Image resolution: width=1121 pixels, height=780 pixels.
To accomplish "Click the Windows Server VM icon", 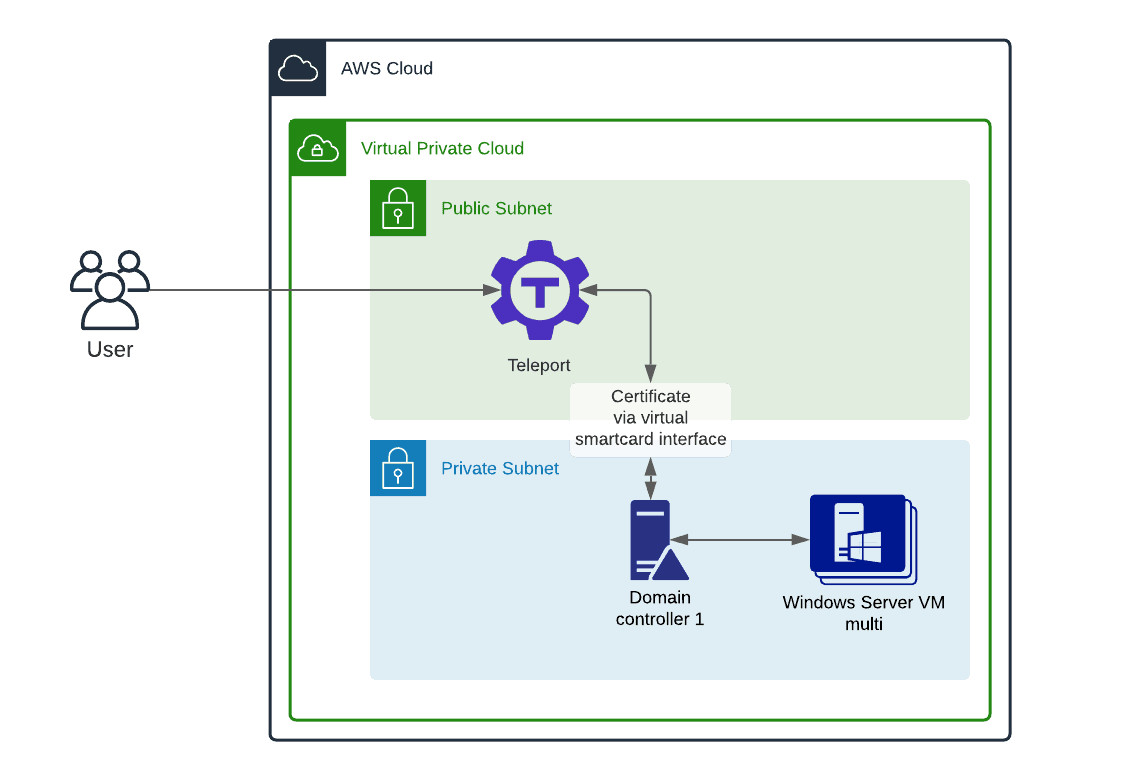I will pyautogui.click(x=862, y=539).
